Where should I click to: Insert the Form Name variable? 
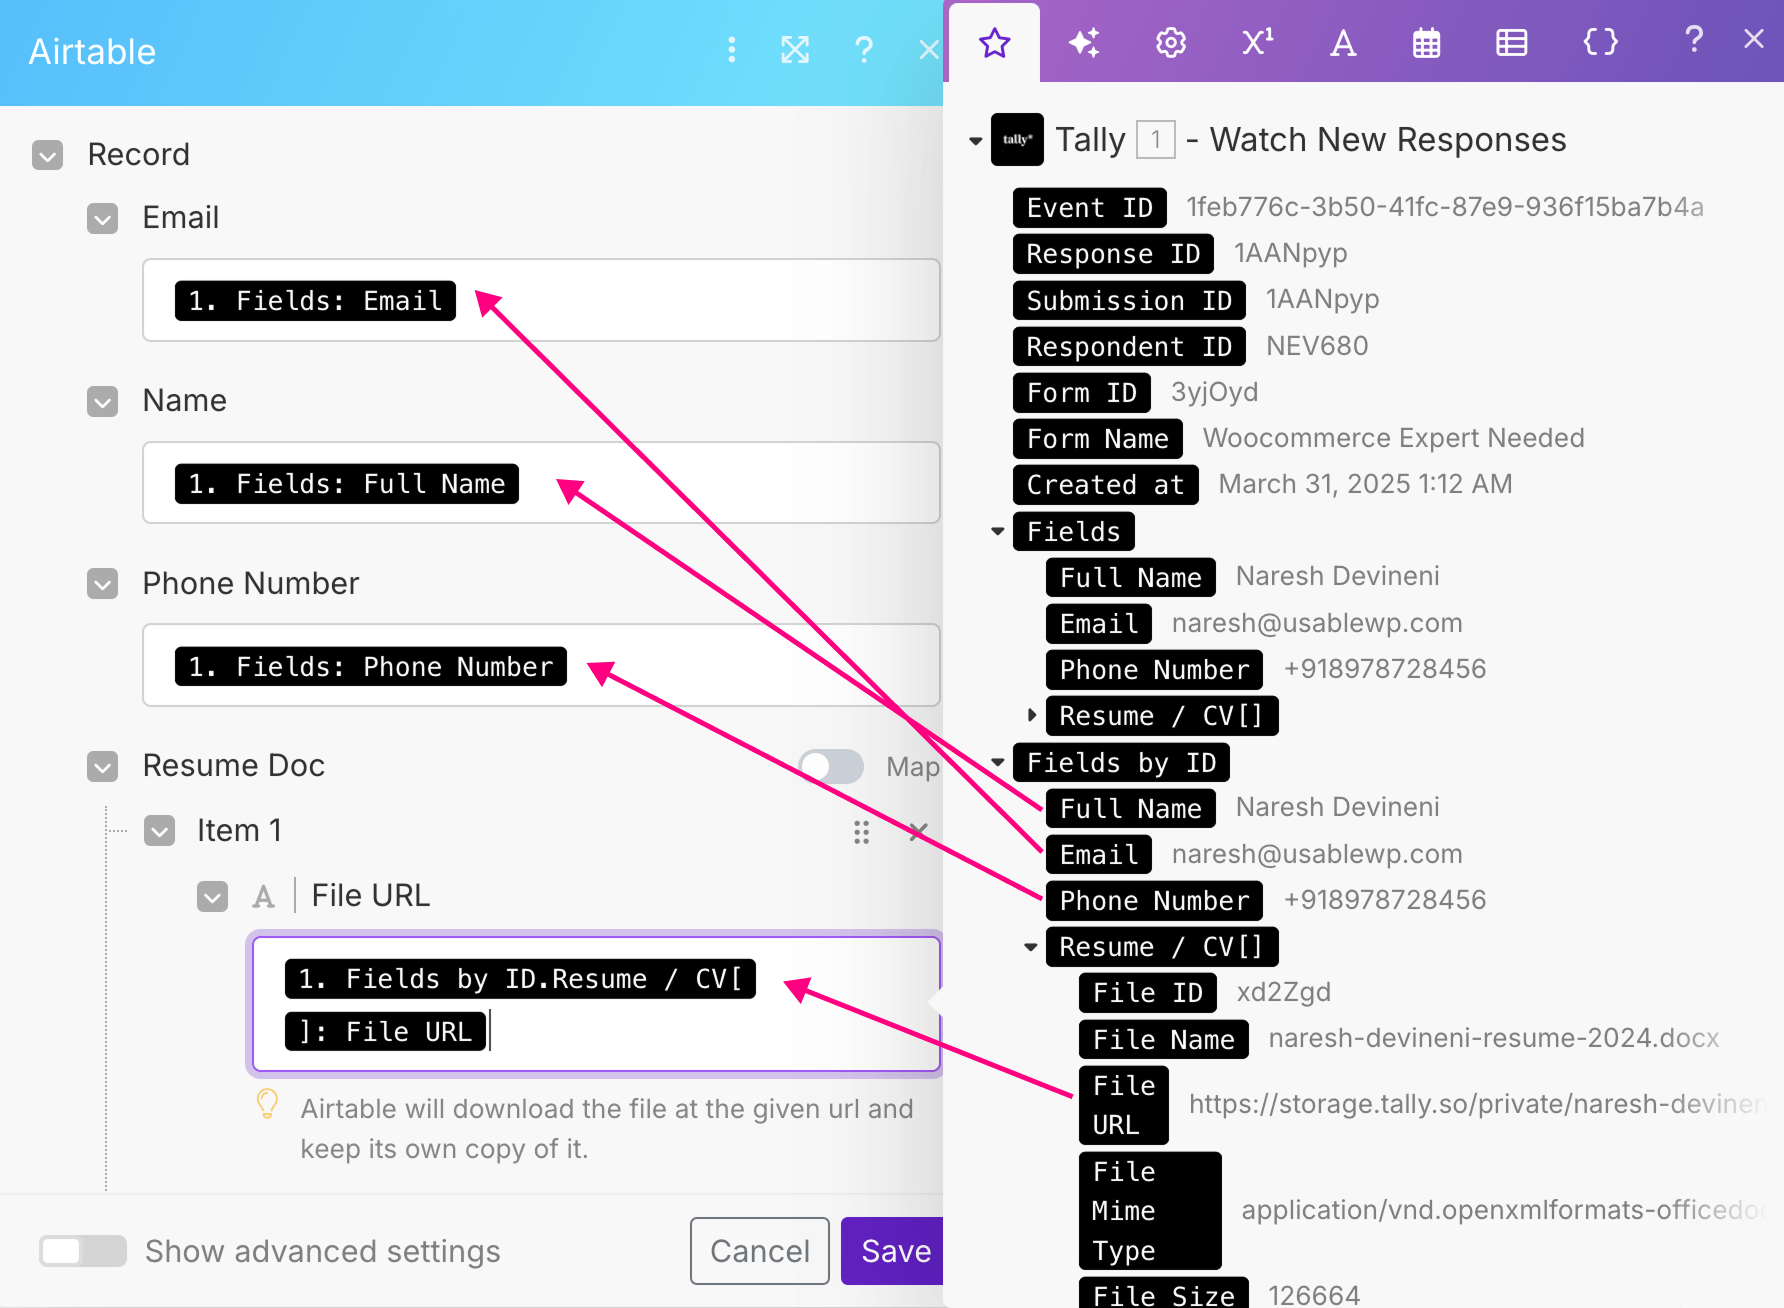pos(1098,439)
